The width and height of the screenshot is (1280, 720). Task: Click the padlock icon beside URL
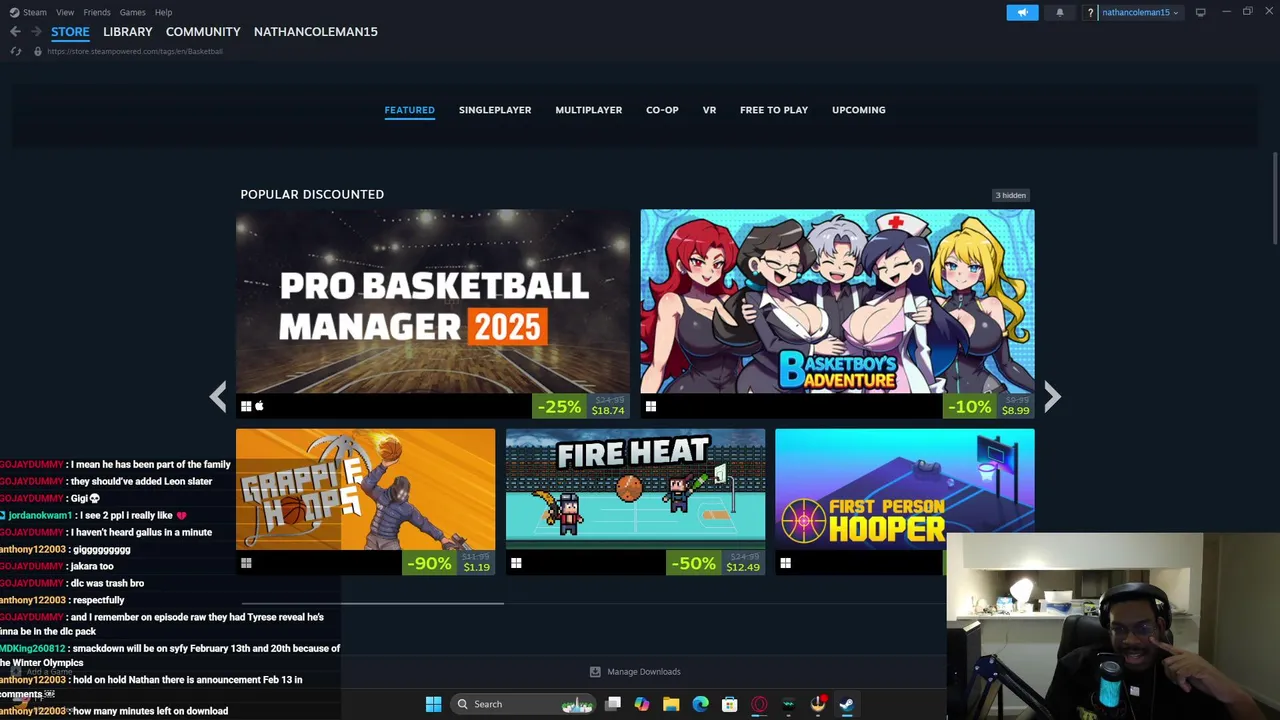[x=38, y=51]
